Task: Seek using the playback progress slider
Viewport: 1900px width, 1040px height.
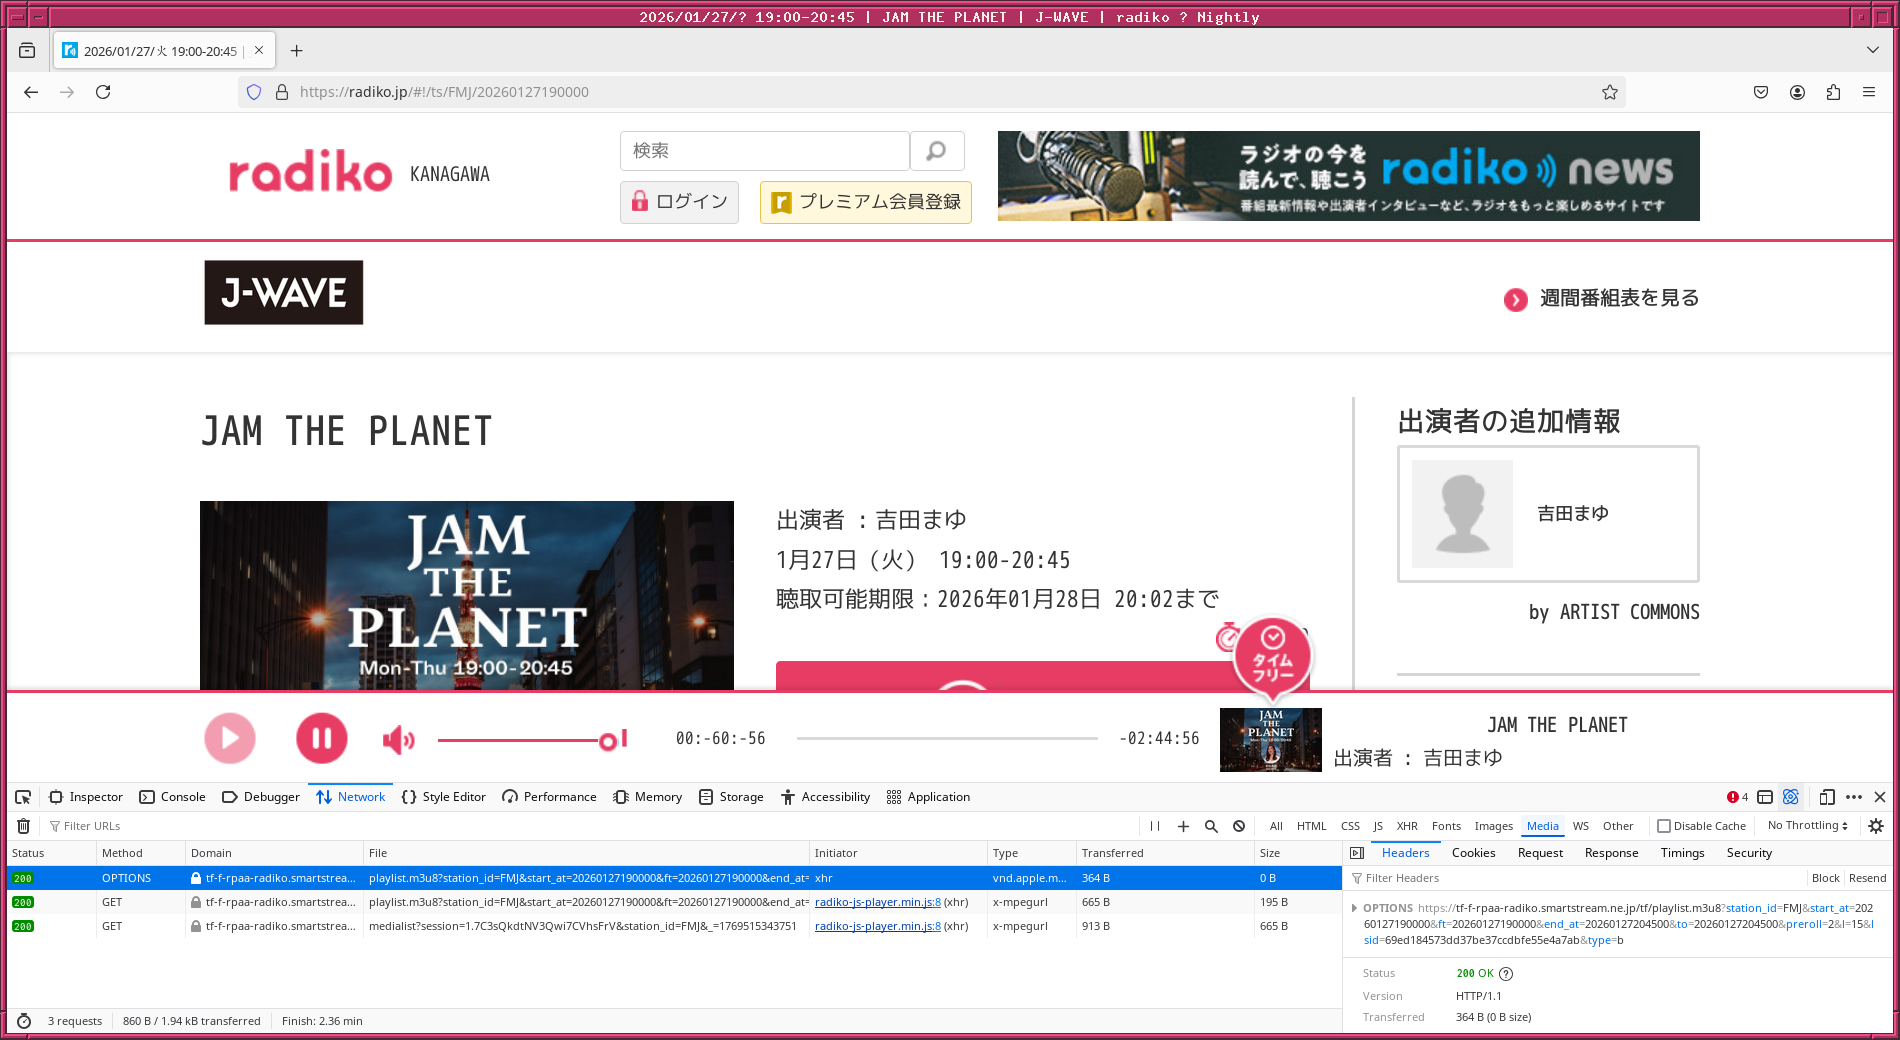Action: 950,738
